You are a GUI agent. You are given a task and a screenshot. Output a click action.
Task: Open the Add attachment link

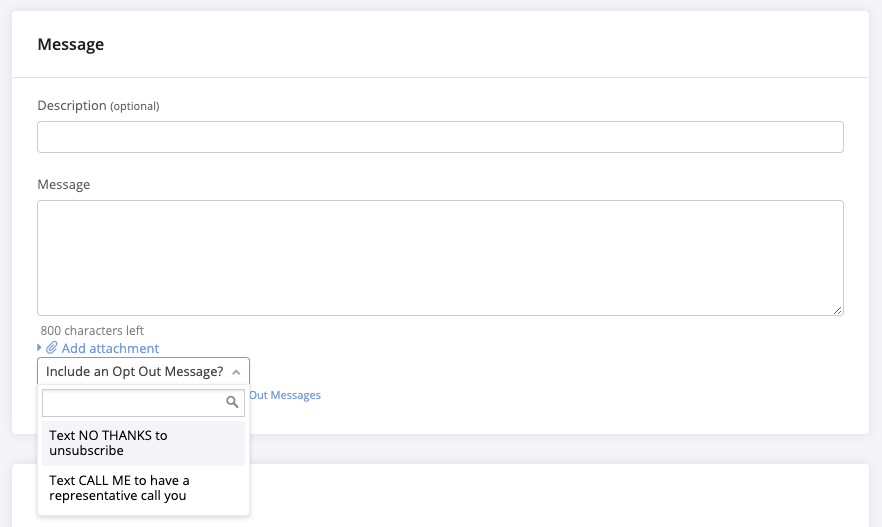110,348
